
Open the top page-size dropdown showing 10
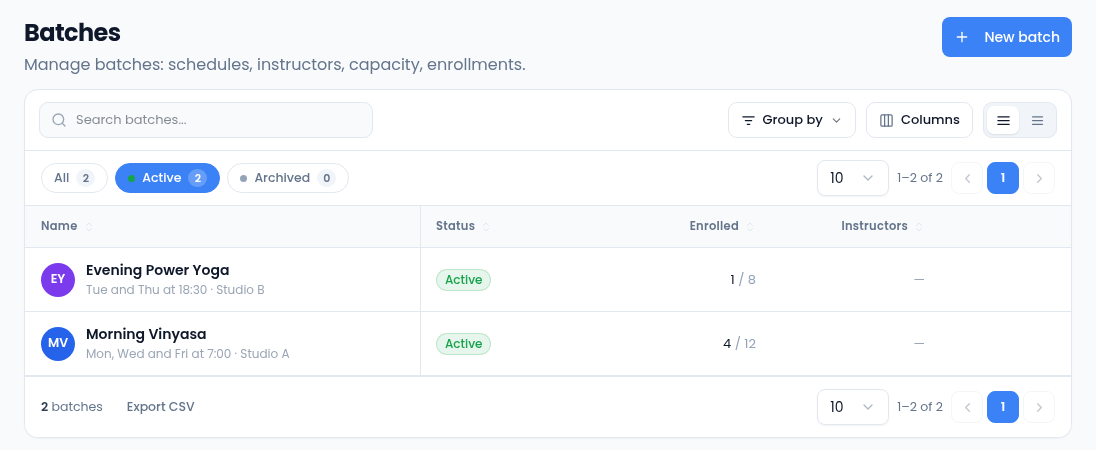click(x=853, y=178)
